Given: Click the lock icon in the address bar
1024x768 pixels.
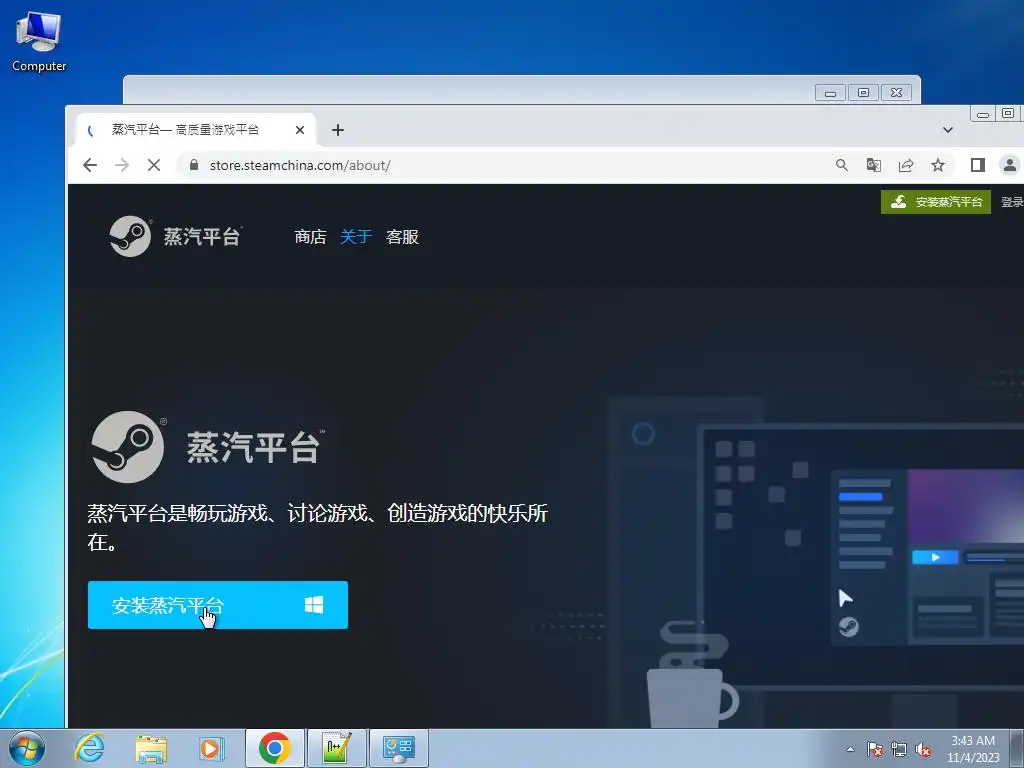Looking at the screenshot, I should pos(194,165).
